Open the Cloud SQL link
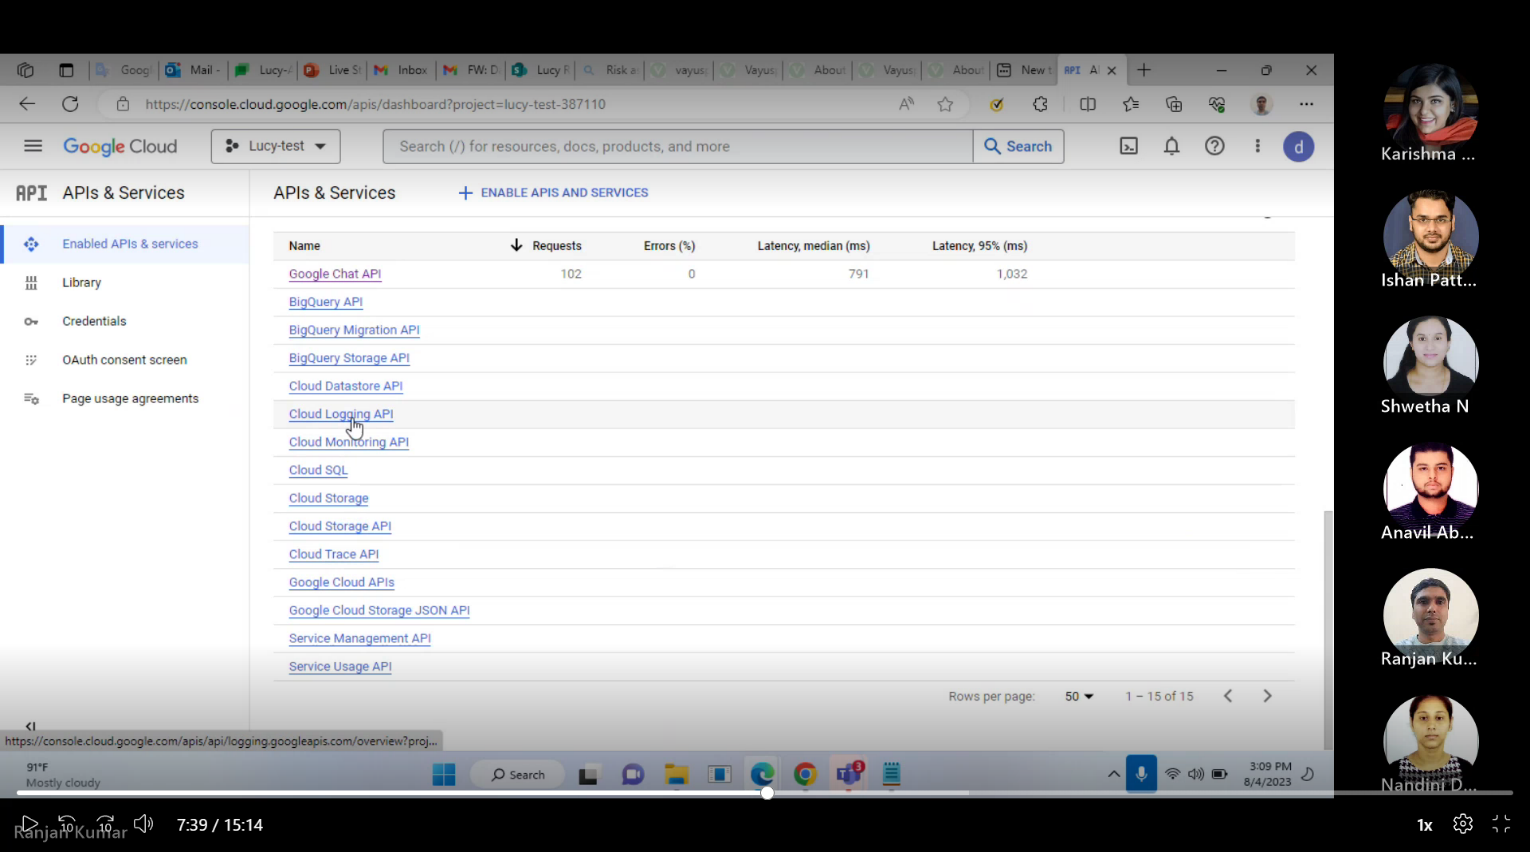Viewport: 1530px width, 852px height. pyautogui.click(x=318, y=470)
